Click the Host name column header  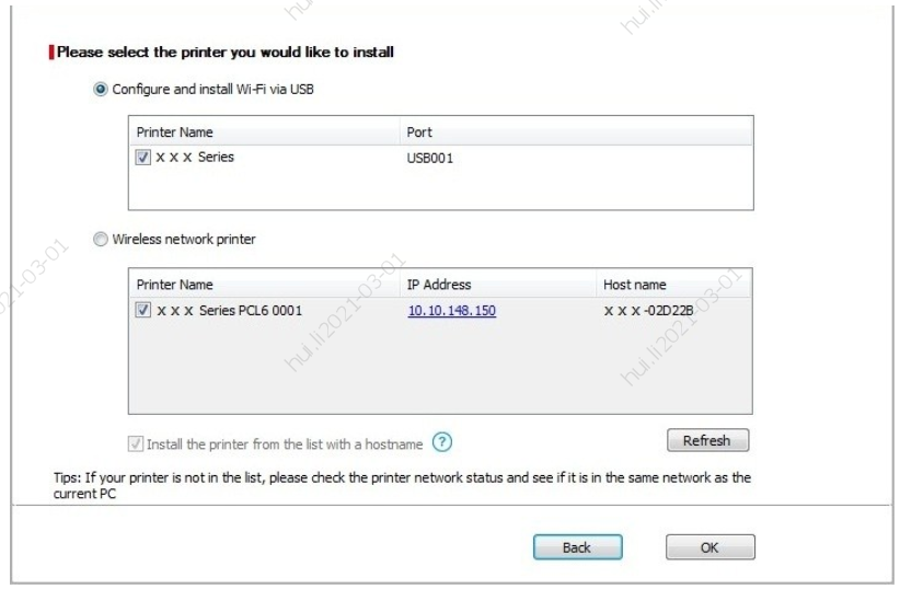(x=634, y=285)
